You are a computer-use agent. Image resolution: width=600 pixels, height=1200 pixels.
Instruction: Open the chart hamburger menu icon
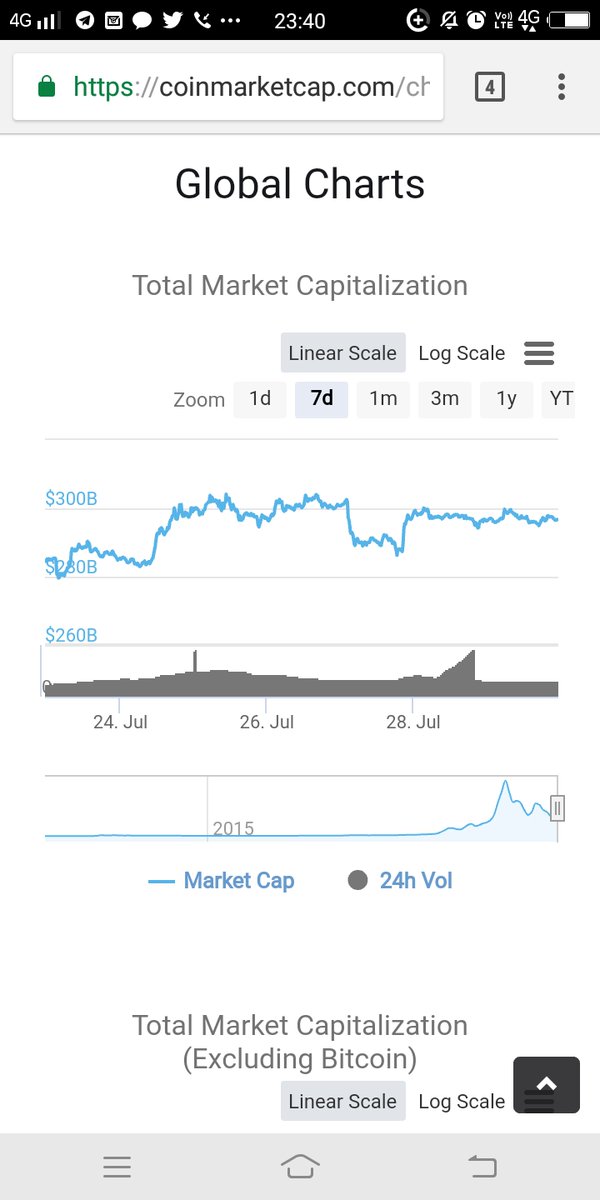coord(539,353)
